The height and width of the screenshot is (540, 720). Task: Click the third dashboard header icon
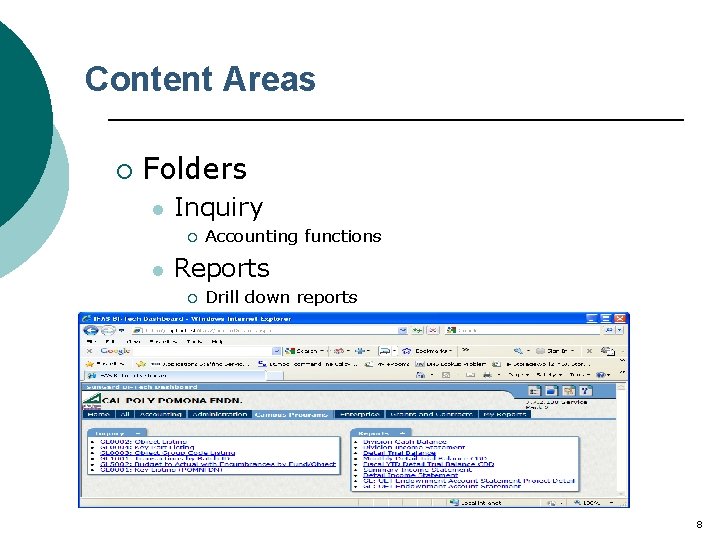(x=569, y=391)
